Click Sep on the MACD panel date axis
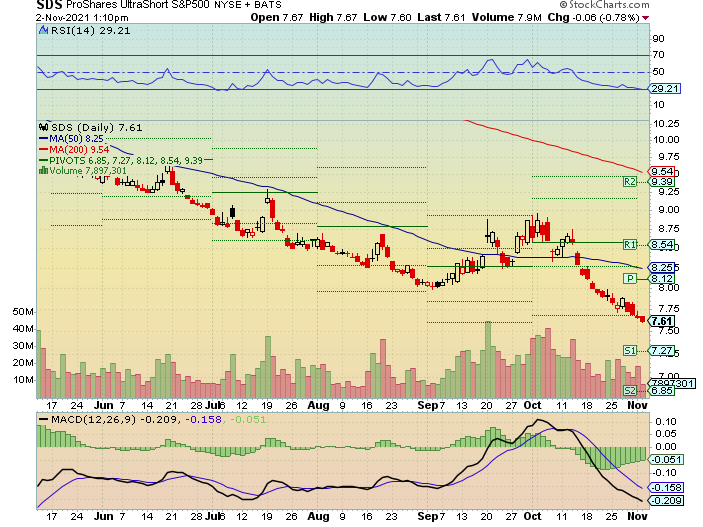The width and height of the screenshot is (703, 527). tap(428, 516)
